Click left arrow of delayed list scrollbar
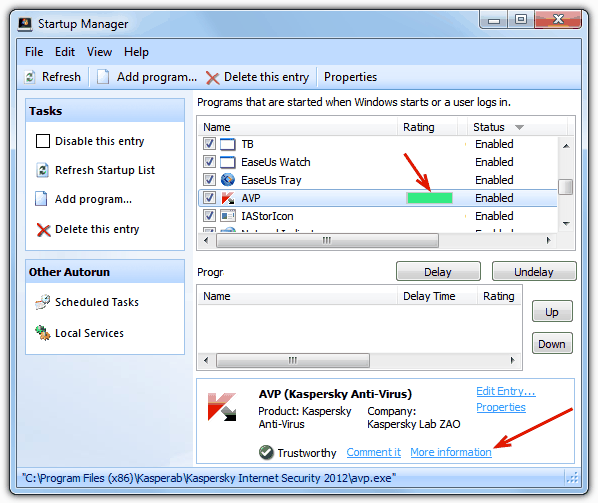Screen dimensions: 598x503 click(206, 360)
